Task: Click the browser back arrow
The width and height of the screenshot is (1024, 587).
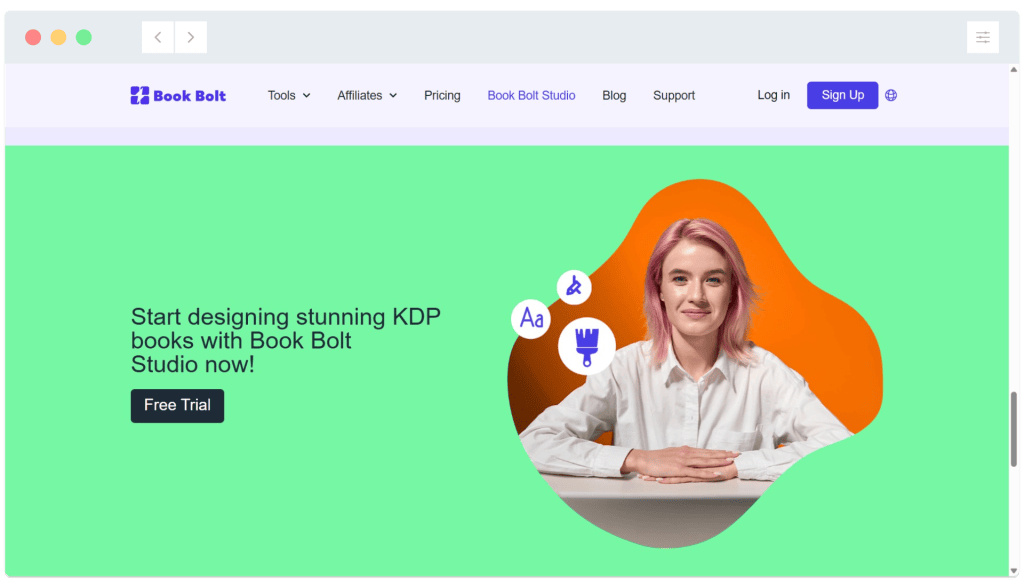Action: (x=158, y=37)
